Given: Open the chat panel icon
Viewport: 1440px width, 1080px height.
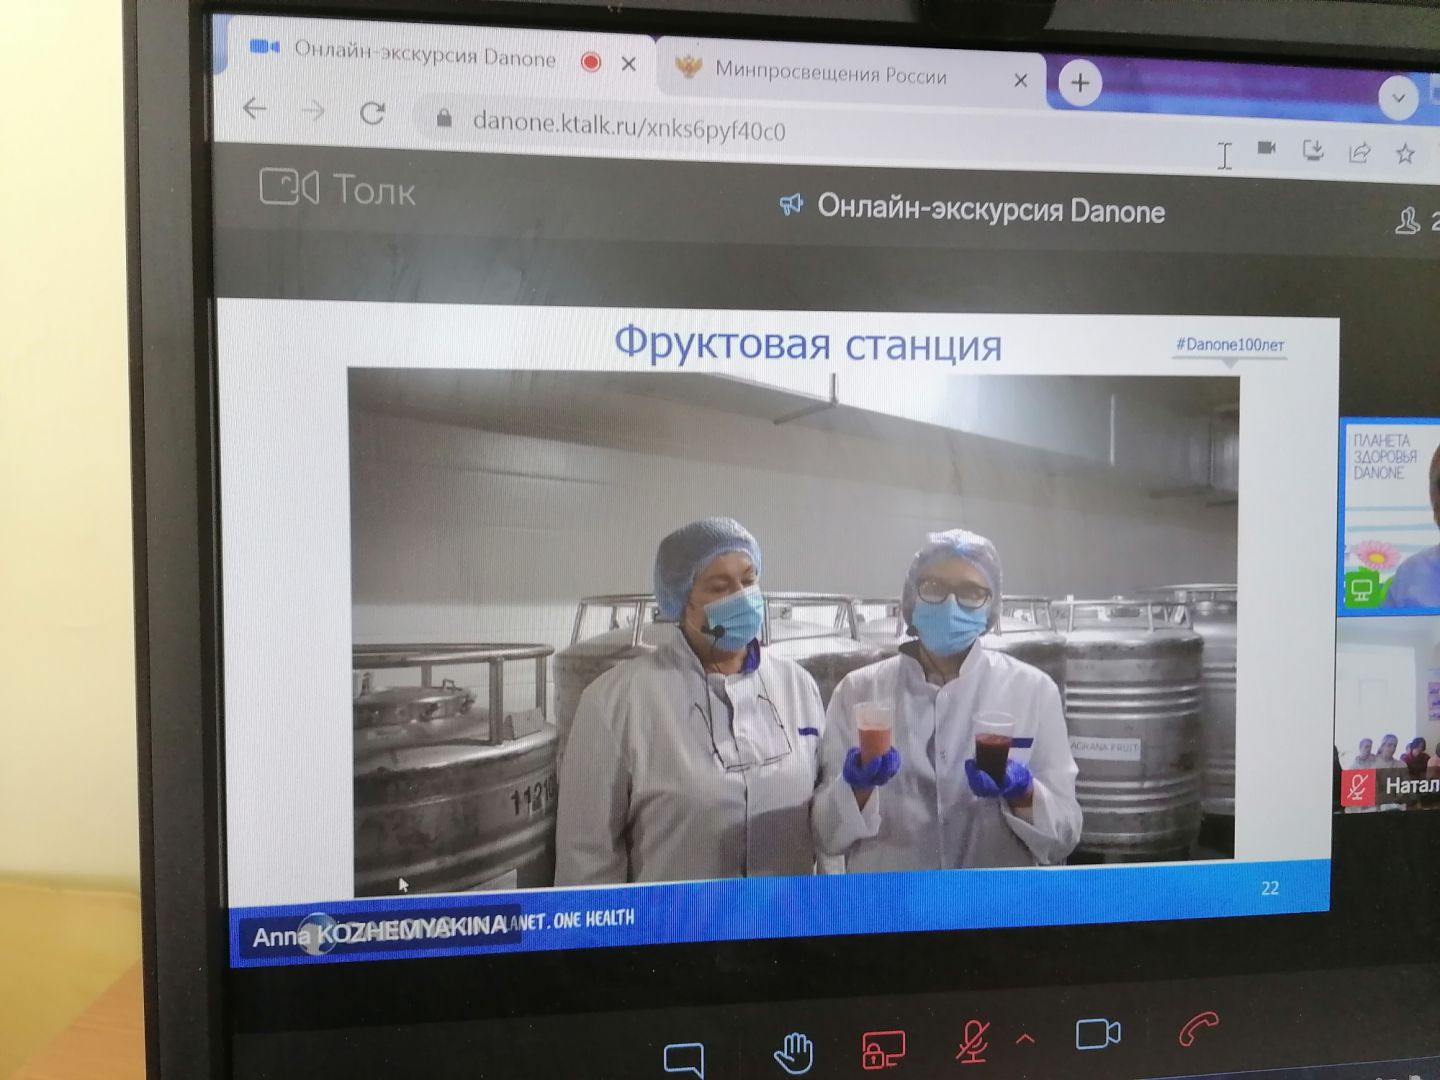Looking at the screenshot, I should (684, 1059).
